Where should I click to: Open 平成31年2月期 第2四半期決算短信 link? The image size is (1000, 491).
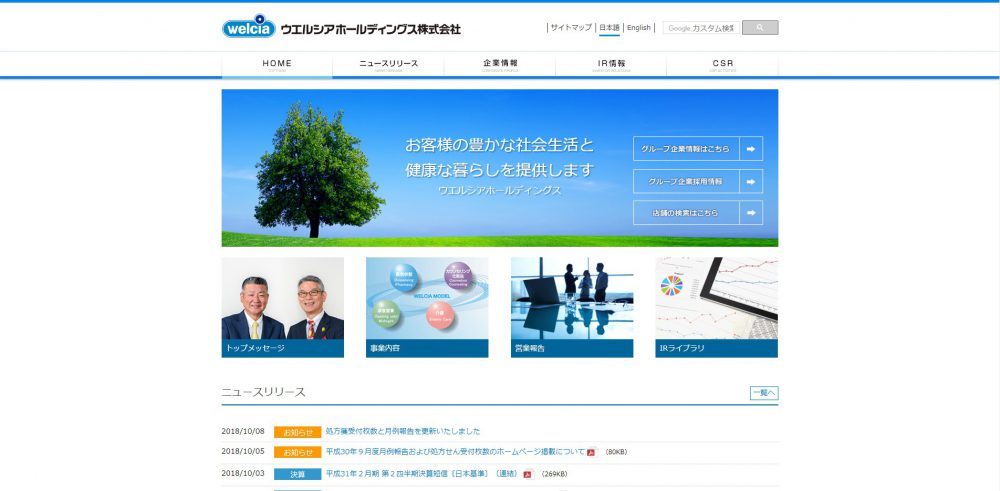[423, 474]
